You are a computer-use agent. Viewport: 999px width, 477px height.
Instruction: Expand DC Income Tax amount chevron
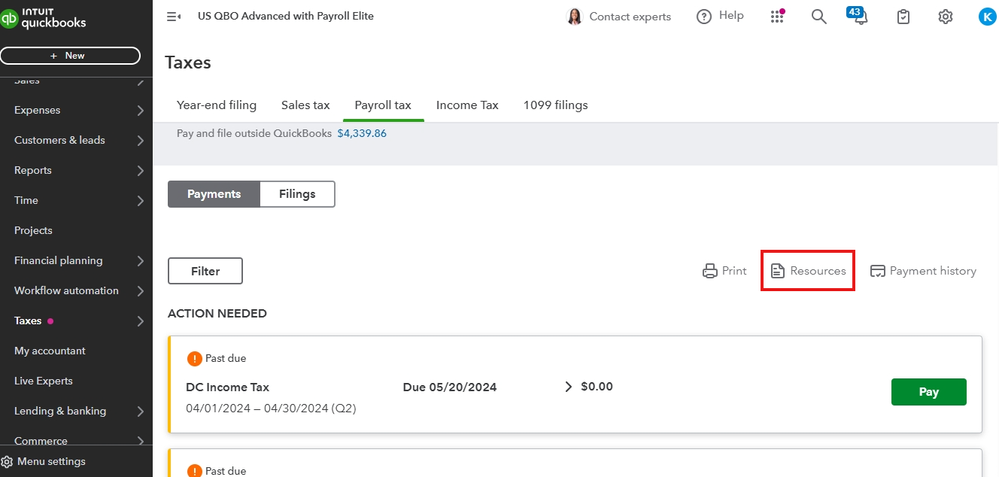569,387
